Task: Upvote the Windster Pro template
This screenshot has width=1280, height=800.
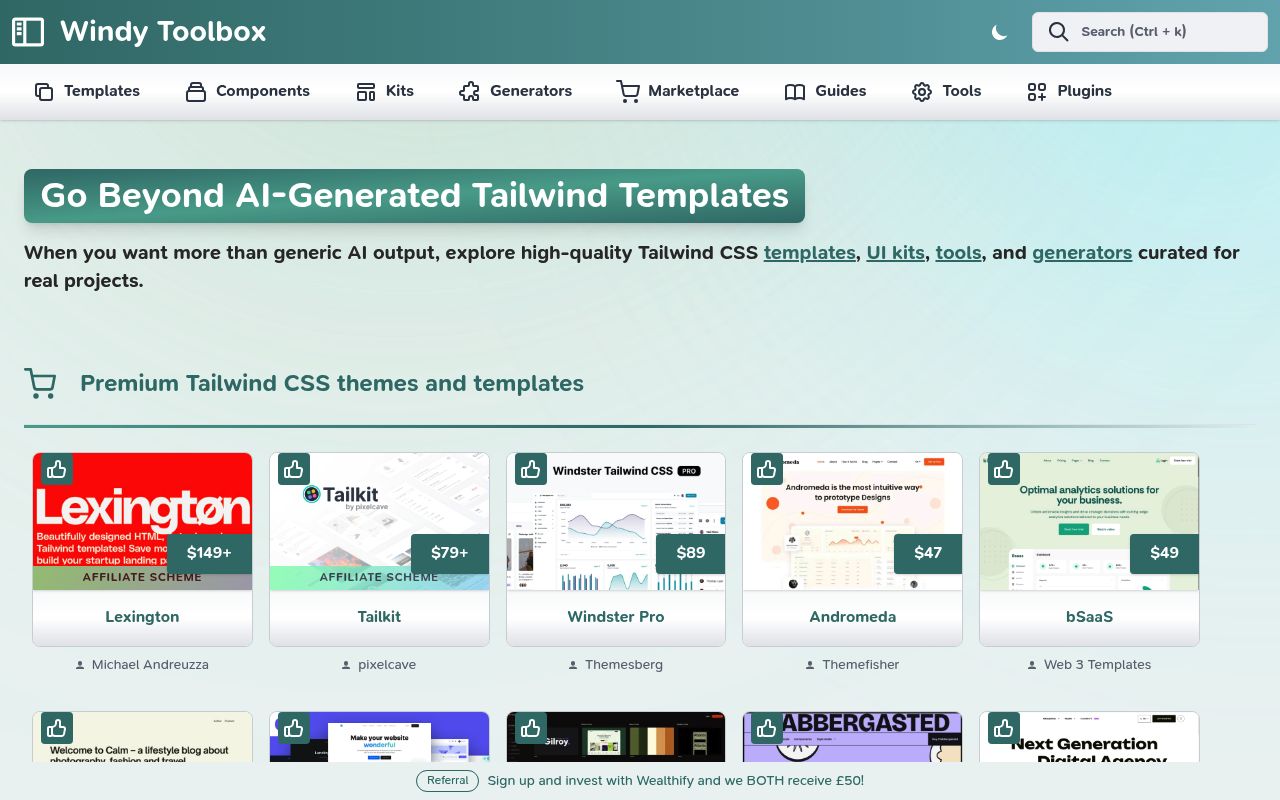Action: pyautogui.click(x=531, y=469)
